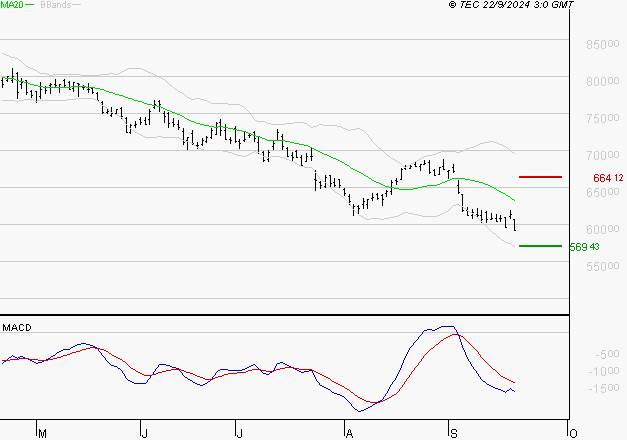
Task: Click the S month marker on time axis
Action: [x=453, y=434]
